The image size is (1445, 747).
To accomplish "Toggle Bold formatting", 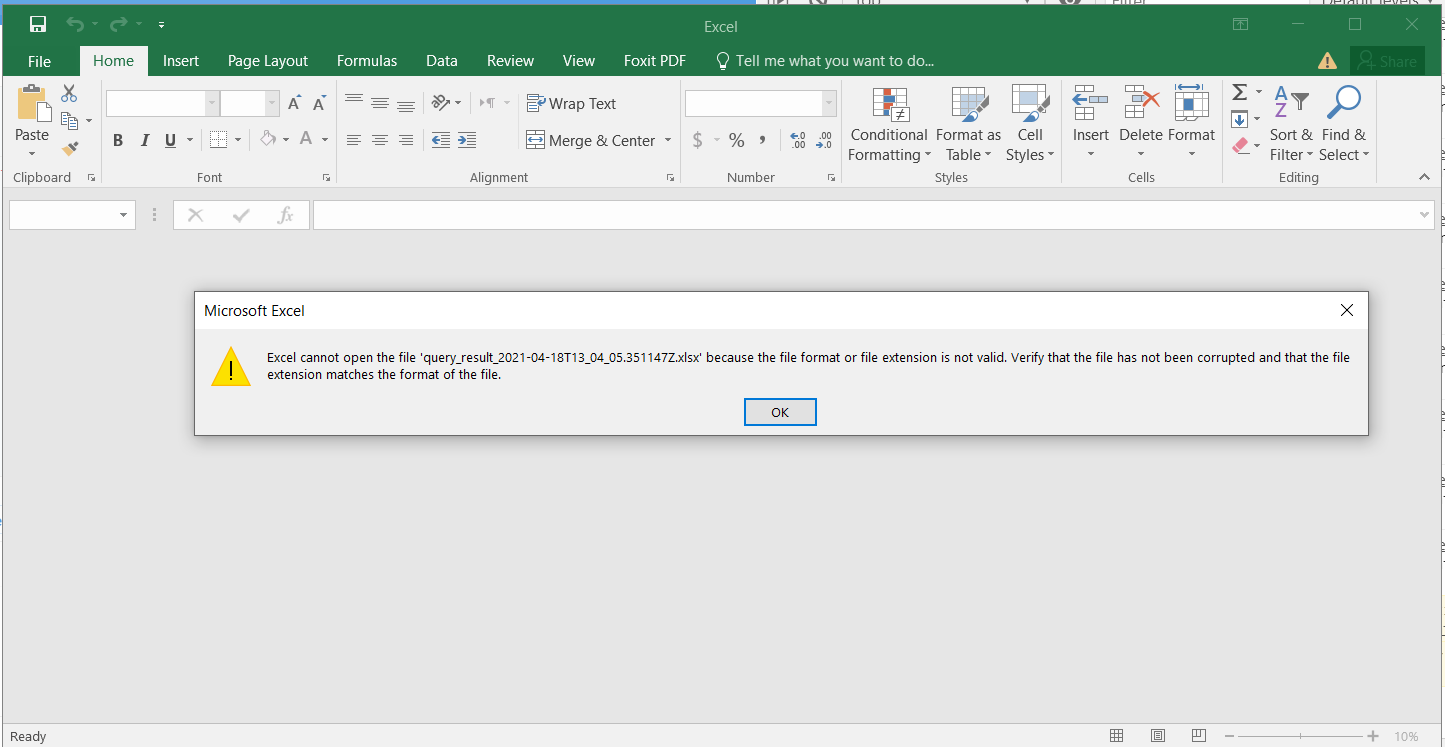I will (117, 140).
